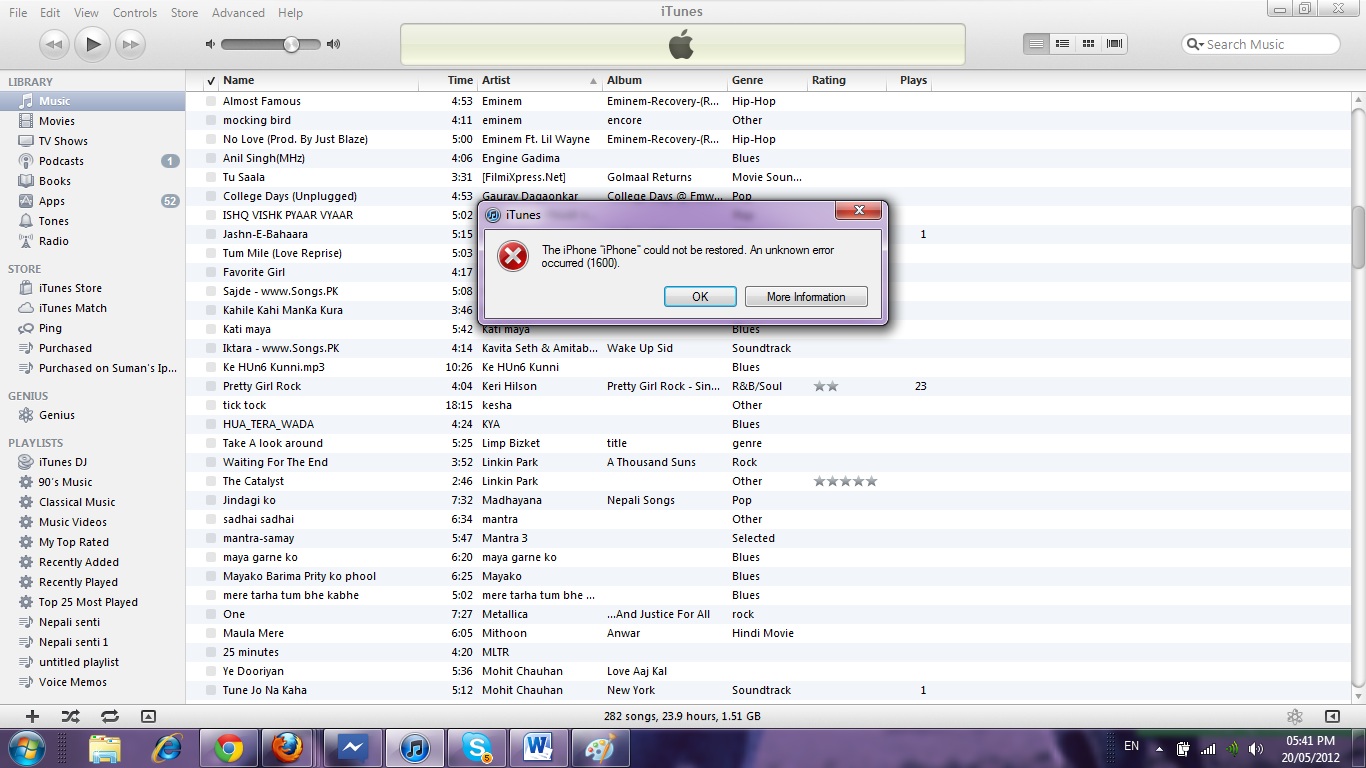The height and width of the screenshot is (768, 1366).
Task: Skip back with the Previous track button
Action: pyautogui.click(x=54, y=44)
